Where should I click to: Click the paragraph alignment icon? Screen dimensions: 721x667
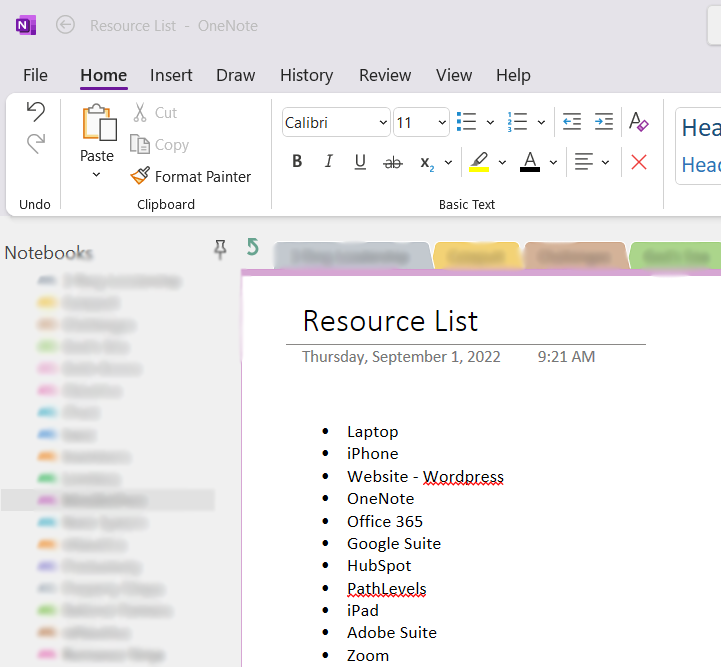pos(584,162)
